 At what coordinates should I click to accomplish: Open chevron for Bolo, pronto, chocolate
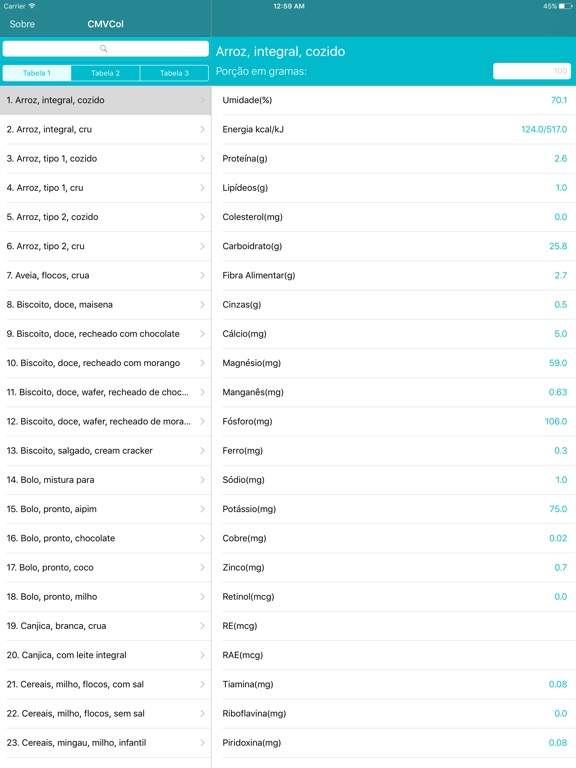[202, 538]
